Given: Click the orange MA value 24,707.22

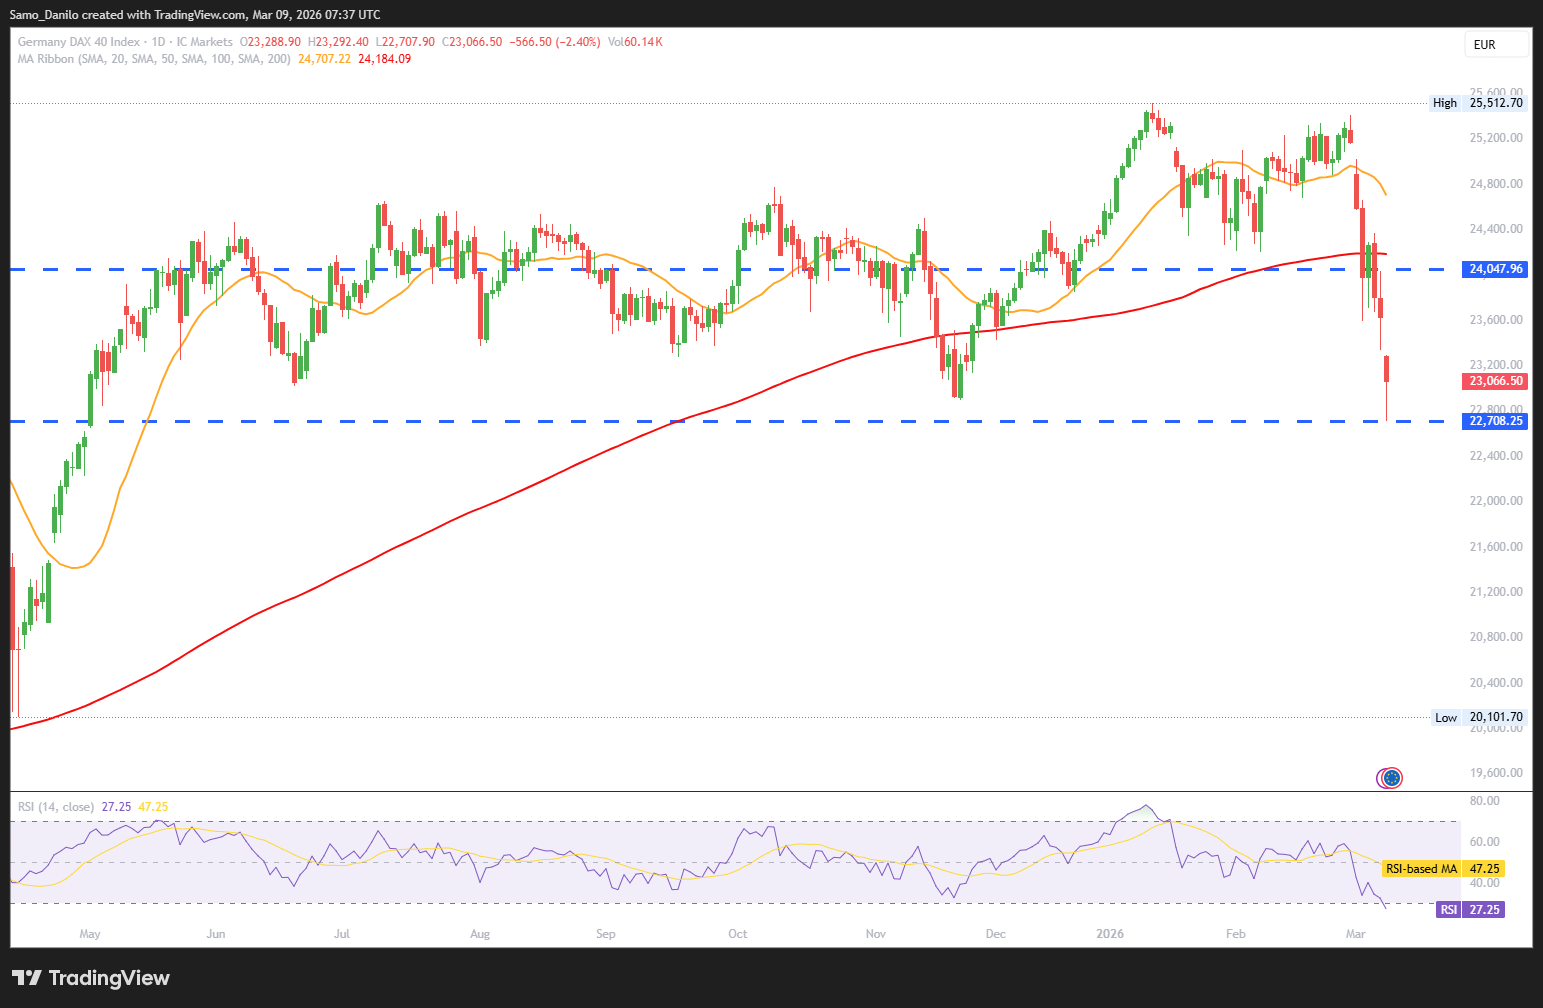Looking at the screenshot, I should [324, 59].
